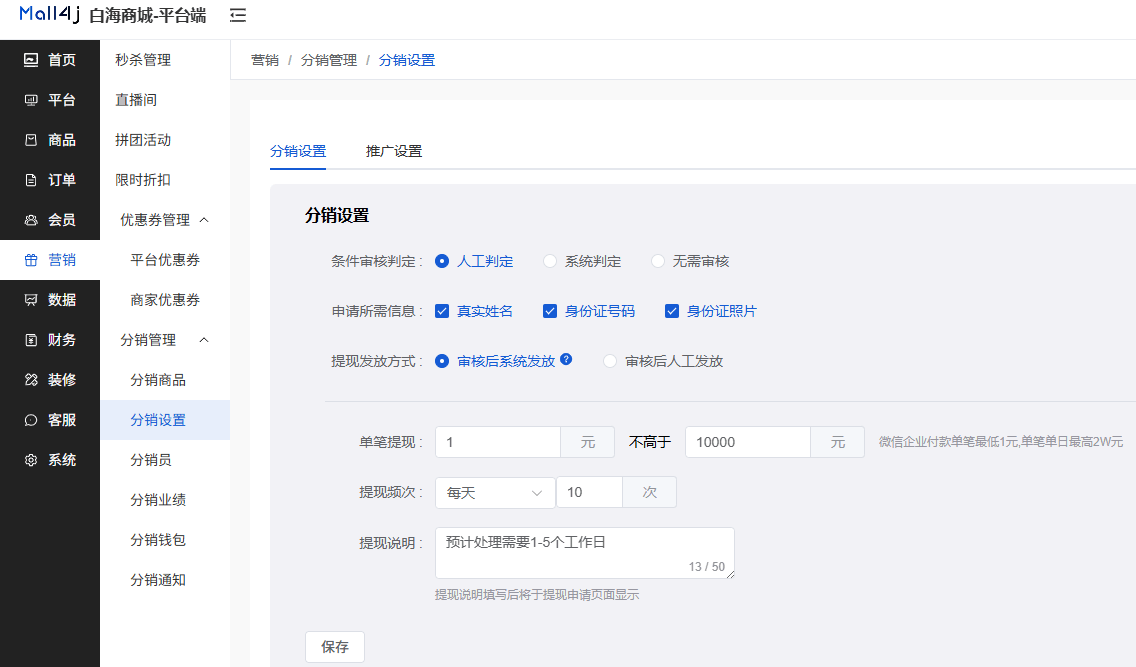Click the 数据 chart icon

click(x=30, y=300)
